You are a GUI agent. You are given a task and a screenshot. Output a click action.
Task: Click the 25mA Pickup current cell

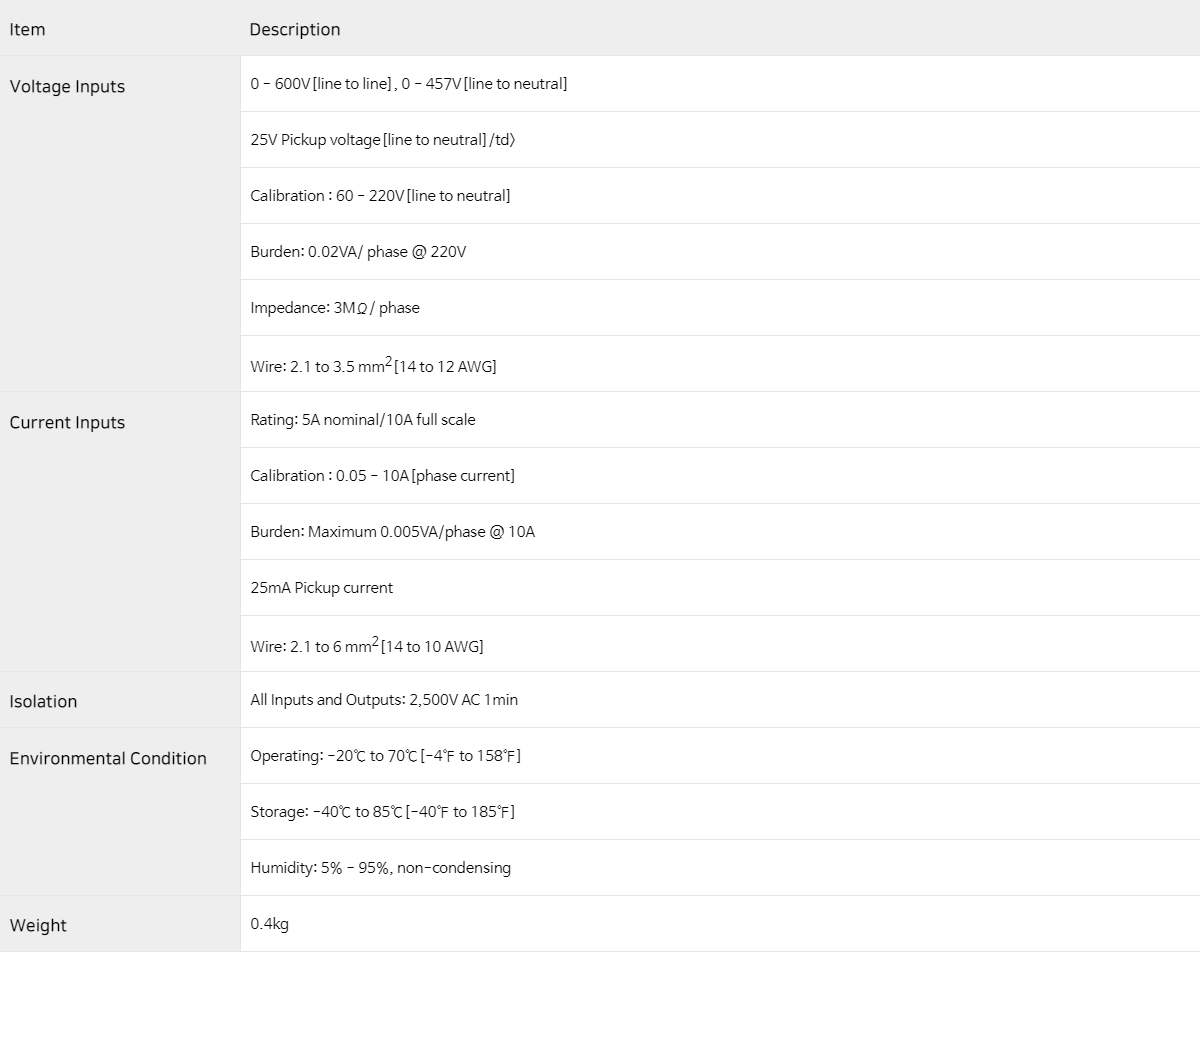coord(321,588)
